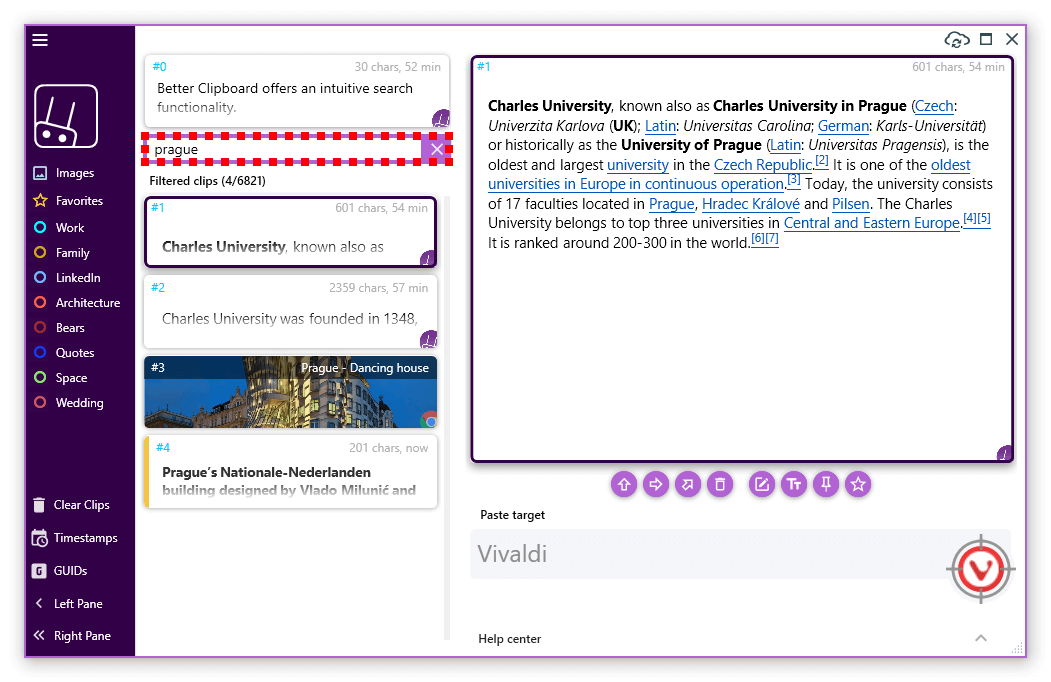Pin the clip with pushpin button
Screen dimensions: 1051x682
826,484
